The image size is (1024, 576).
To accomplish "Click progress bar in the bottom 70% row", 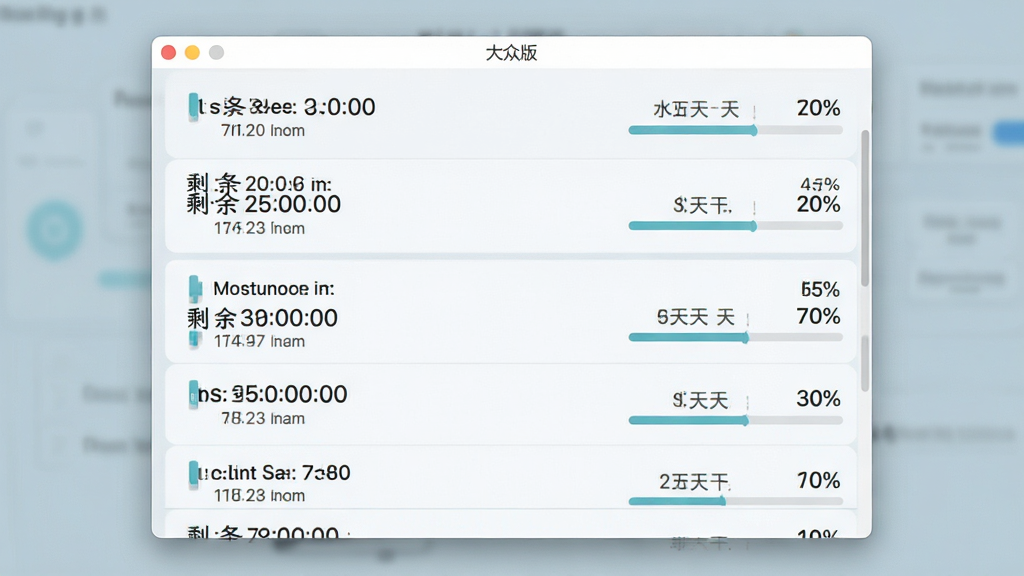I will (735, 502).
